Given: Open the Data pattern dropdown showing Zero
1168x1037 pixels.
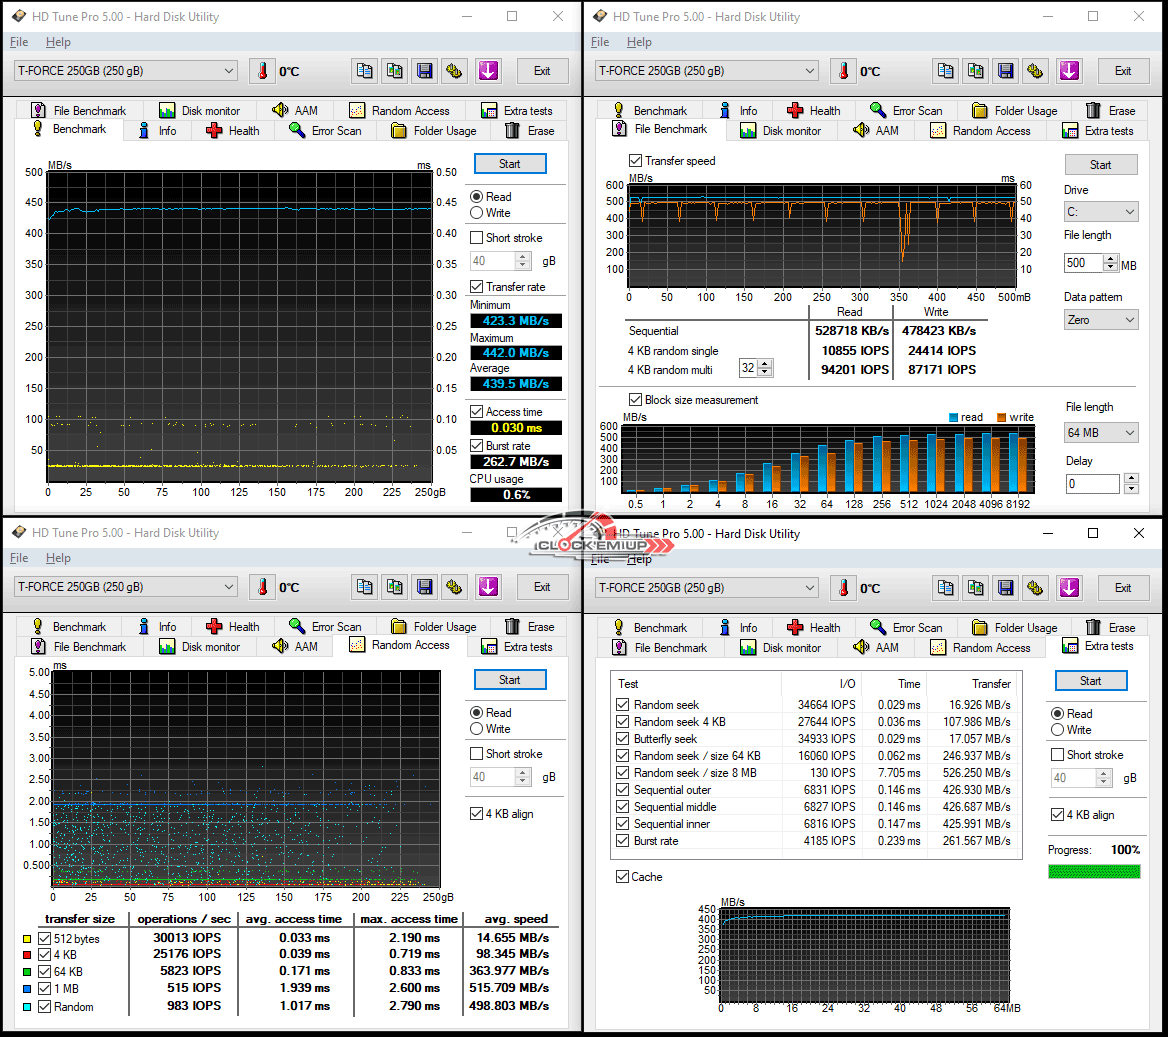Looking at the screenshot, I should tap(1101, 320).
